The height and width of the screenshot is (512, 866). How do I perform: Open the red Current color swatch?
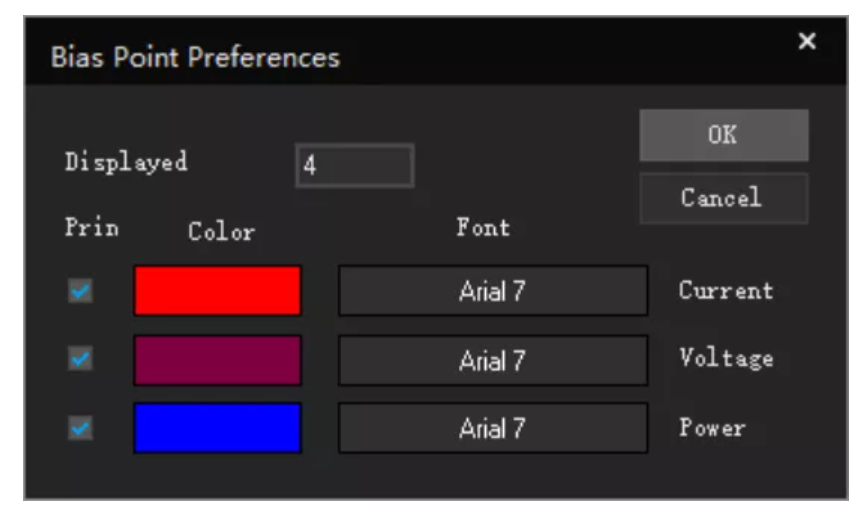tap(217, 291)
